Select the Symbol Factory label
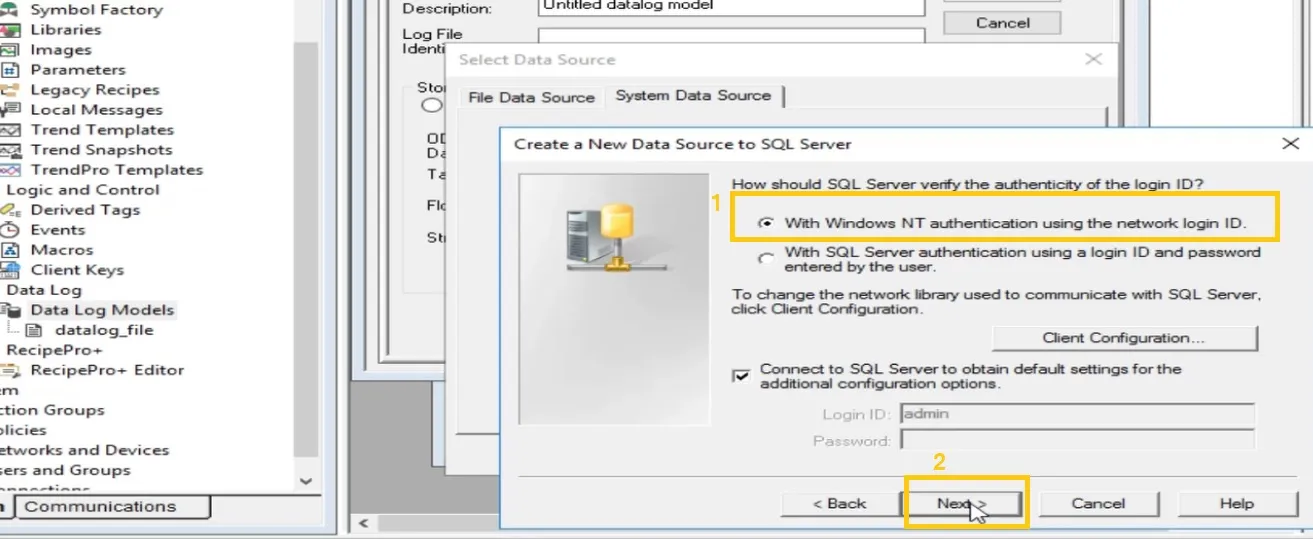Image resolution: width=1313 pixels, height=539 pixels. (x=96, y=10)
